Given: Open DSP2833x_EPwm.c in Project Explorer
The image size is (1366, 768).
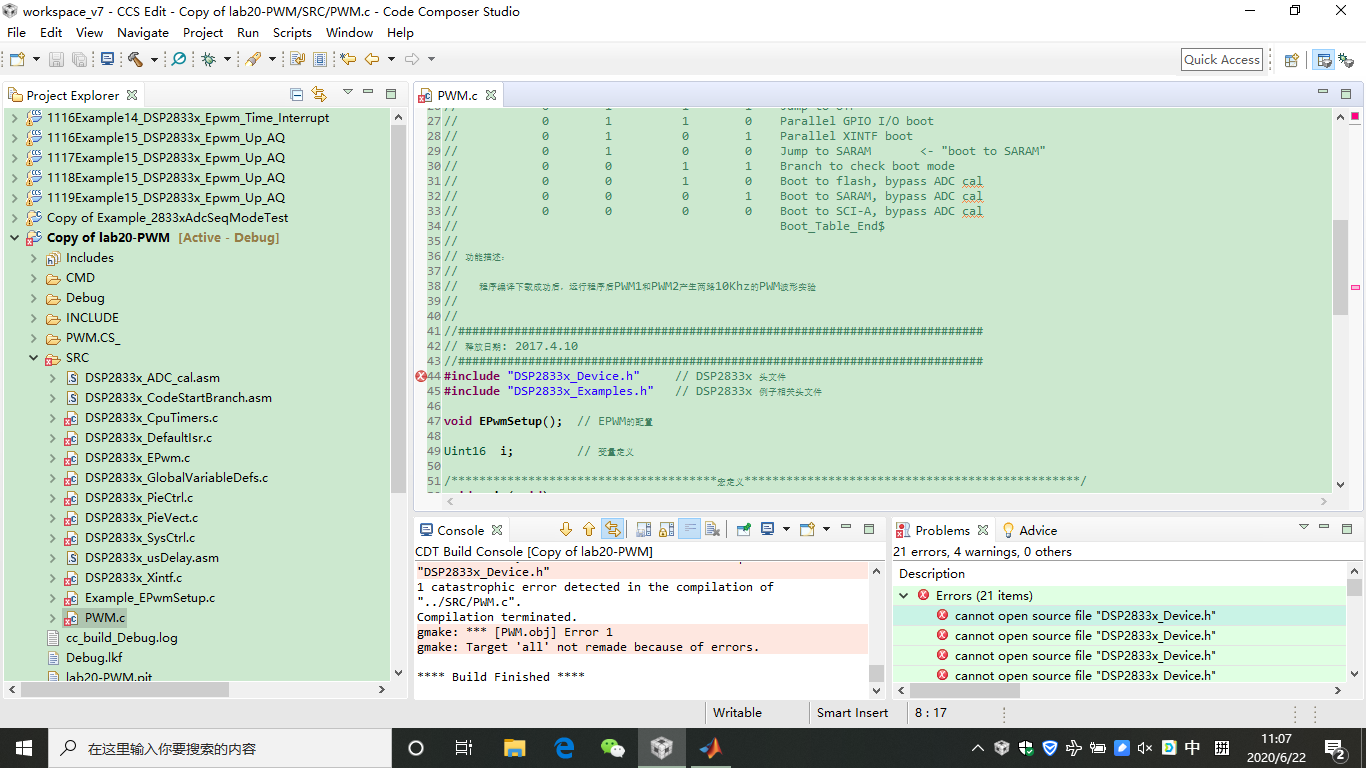Looking at the screenshot, I should (x=137, y=458).
